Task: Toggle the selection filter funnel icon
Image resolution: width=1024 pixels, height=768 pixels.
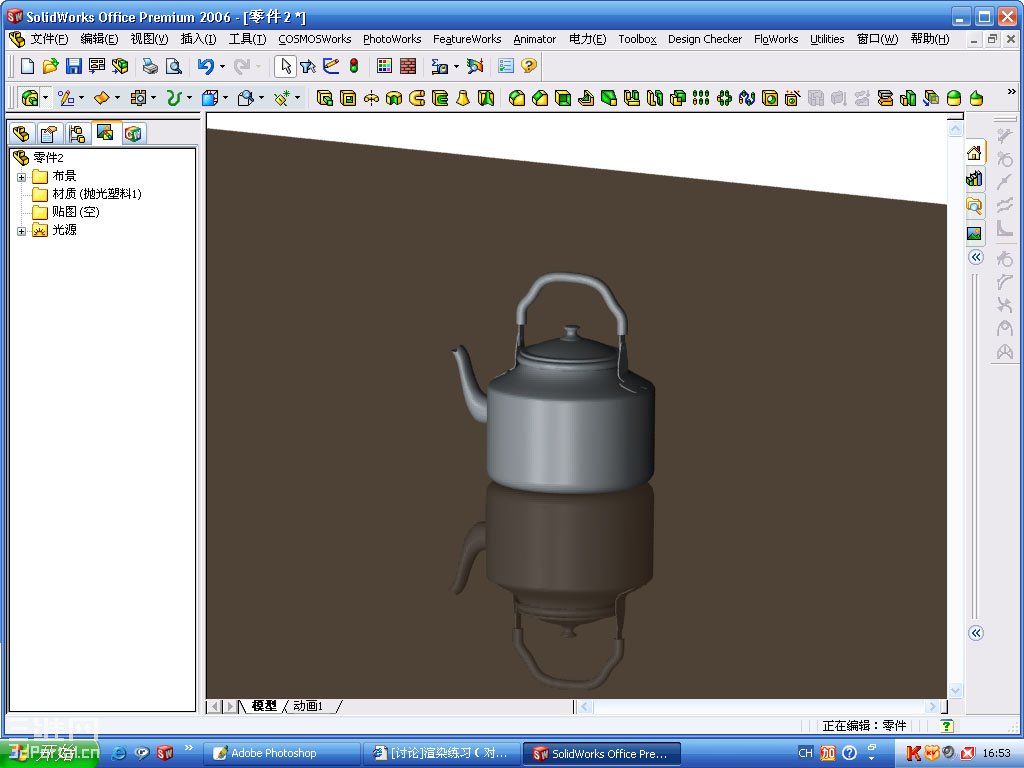Action: click(x=308, y=66)
